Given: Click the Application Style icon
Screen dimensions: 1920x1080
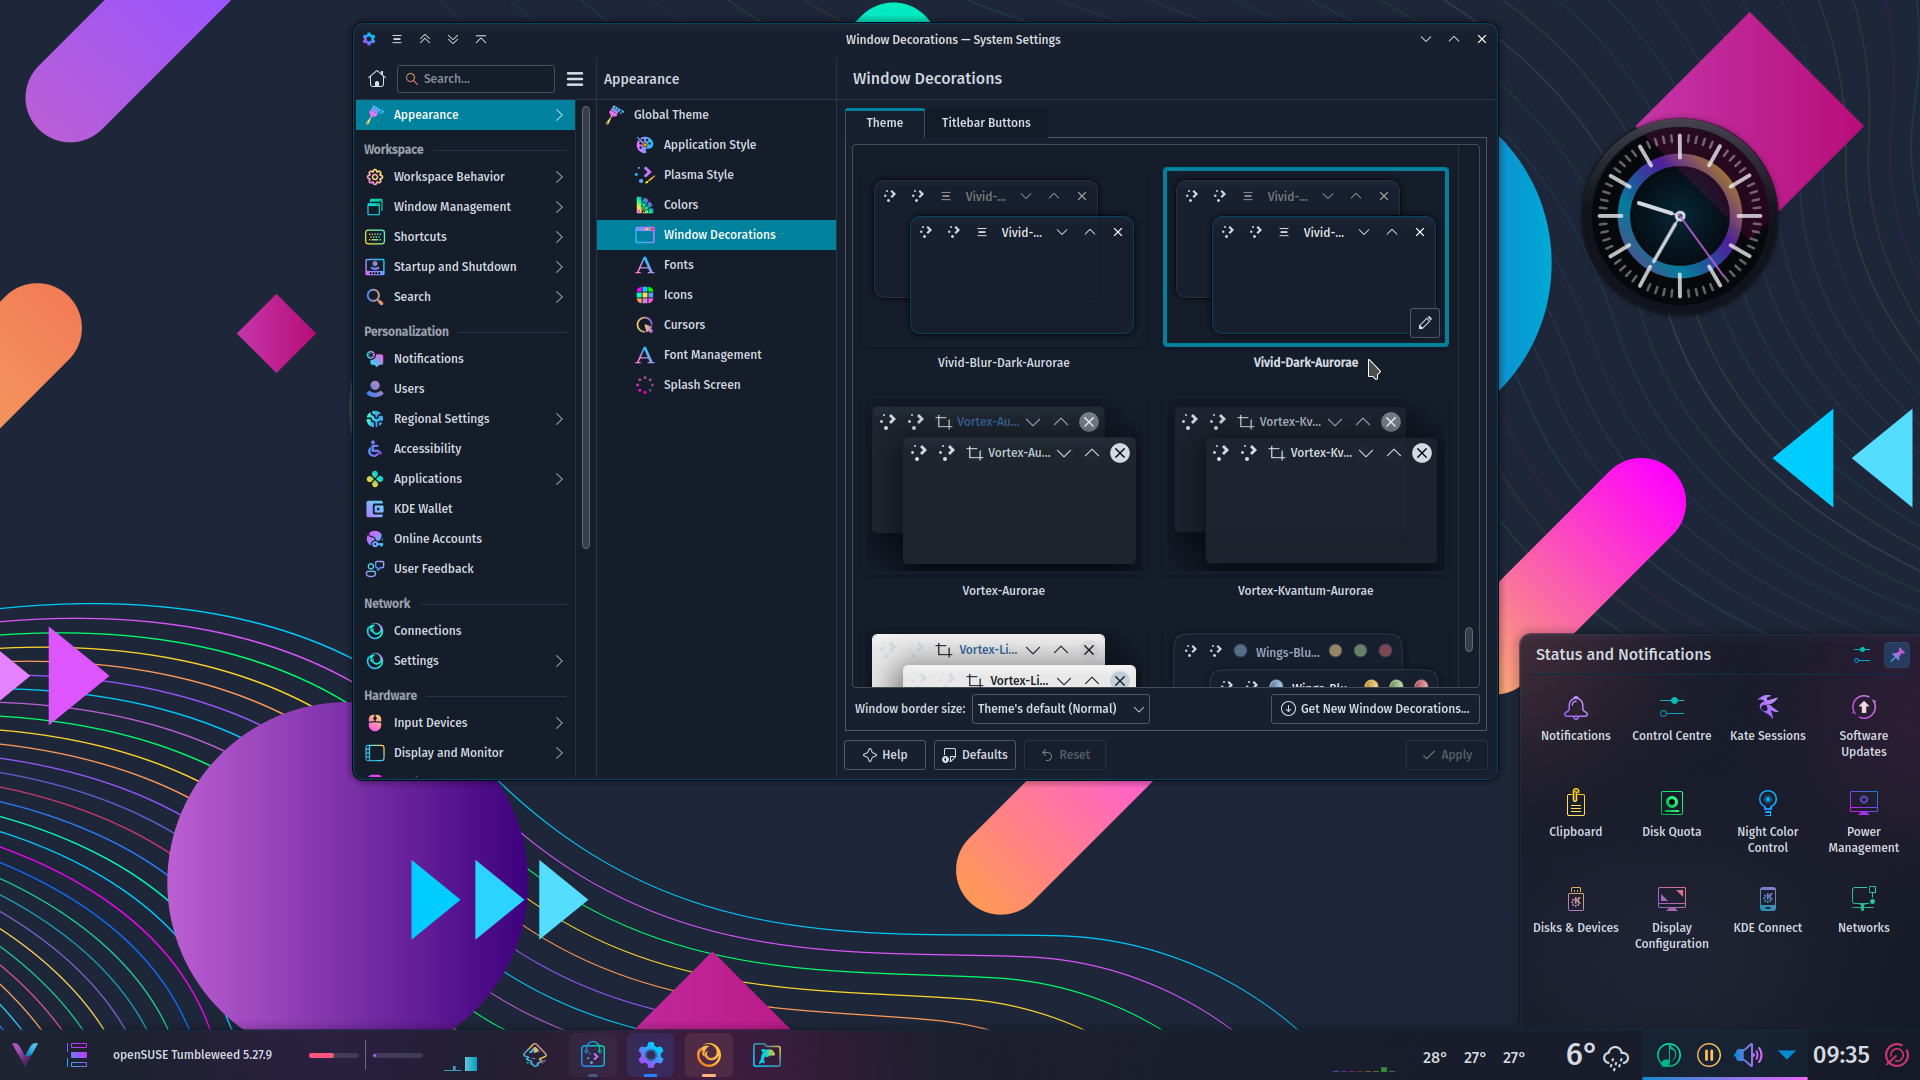Looking at the screenshot, I should click(645, 145).
